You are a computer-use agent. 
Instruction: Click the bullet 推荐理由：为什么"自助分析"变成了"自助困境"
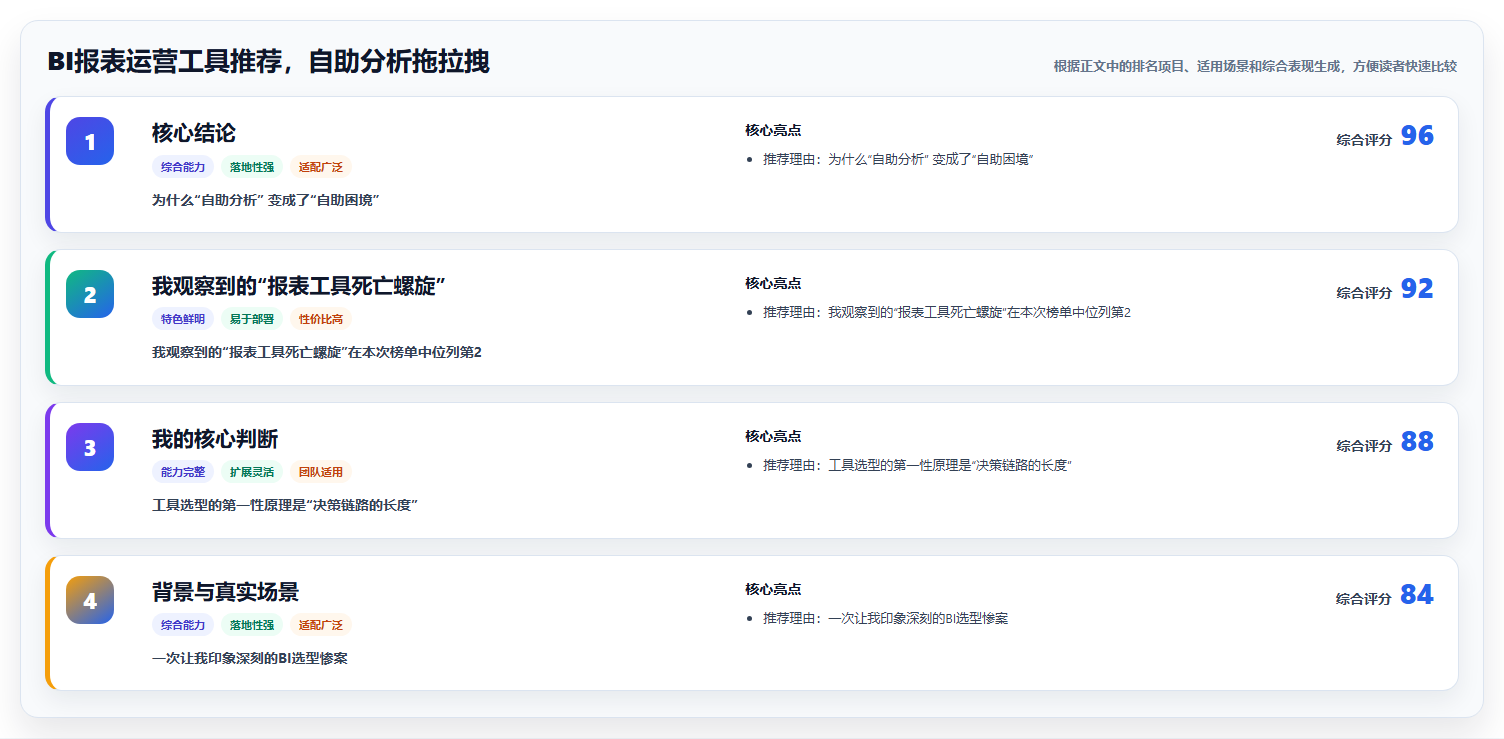click(x=898, y=159)
